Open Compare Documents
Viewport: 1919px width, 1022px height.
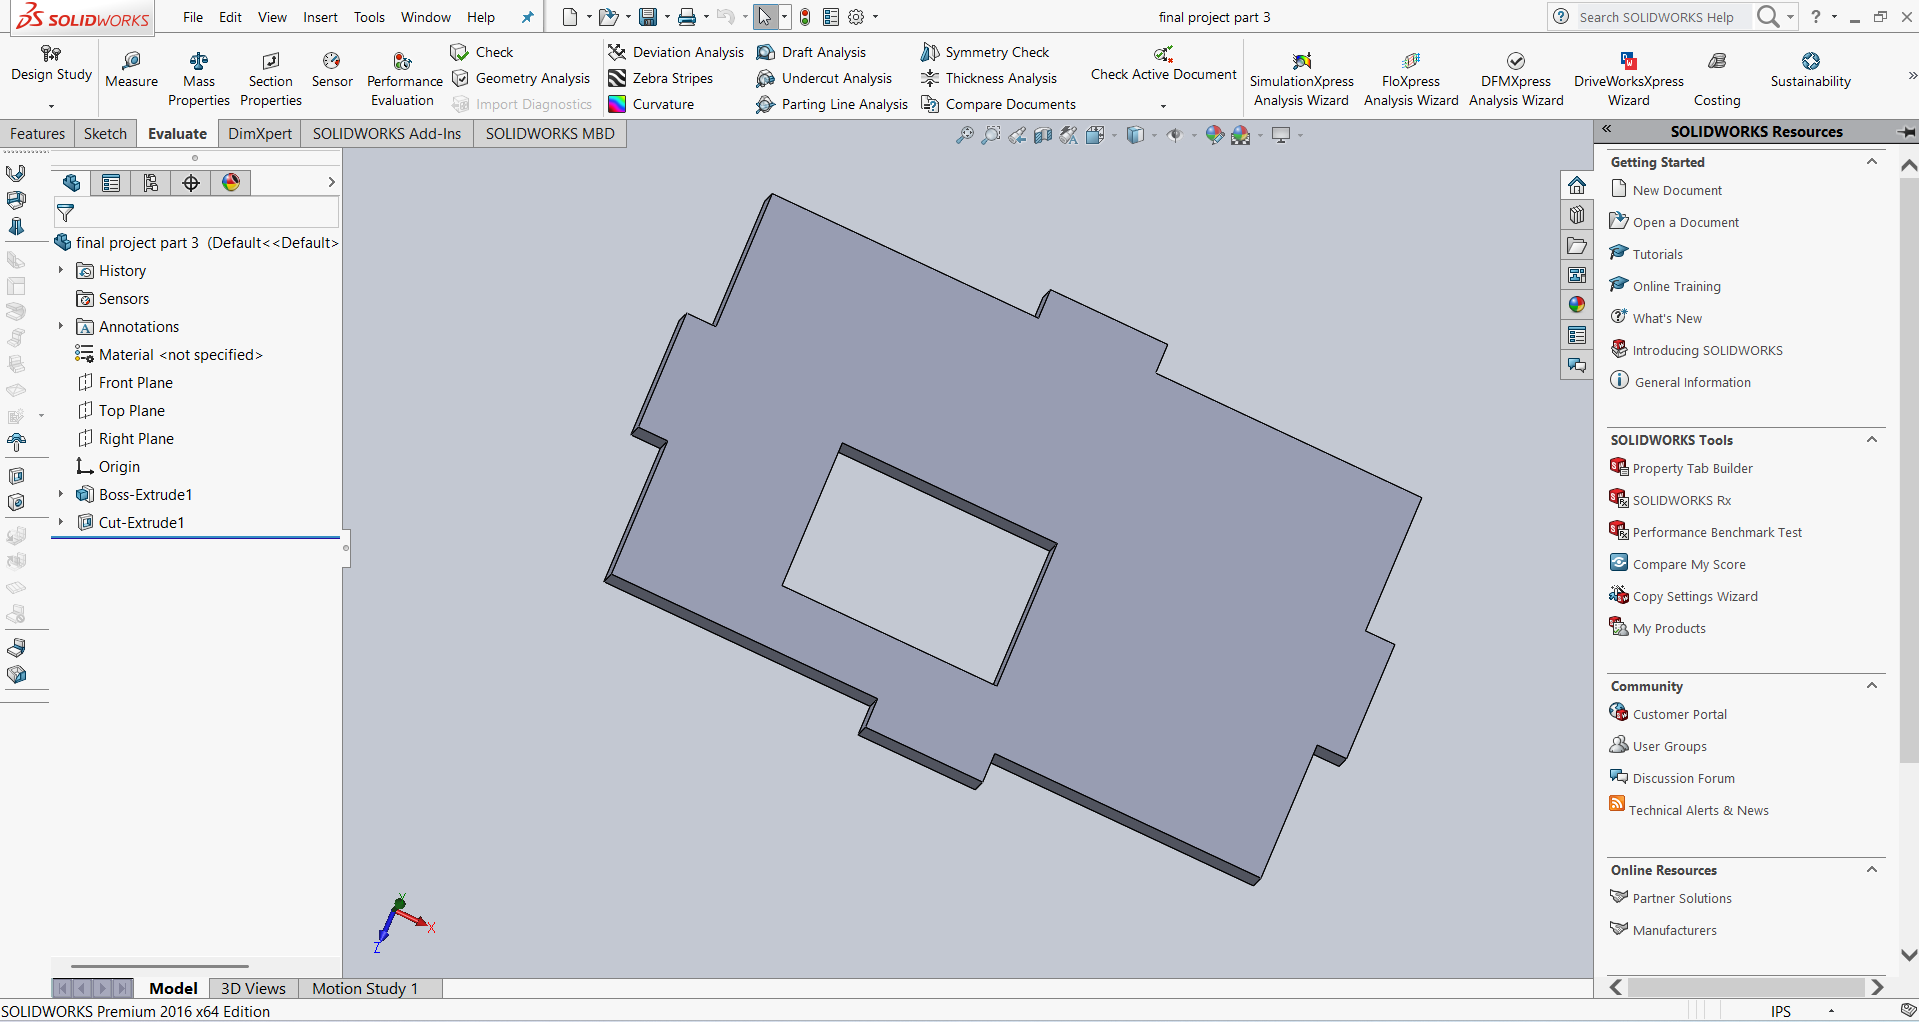(998, 104)
